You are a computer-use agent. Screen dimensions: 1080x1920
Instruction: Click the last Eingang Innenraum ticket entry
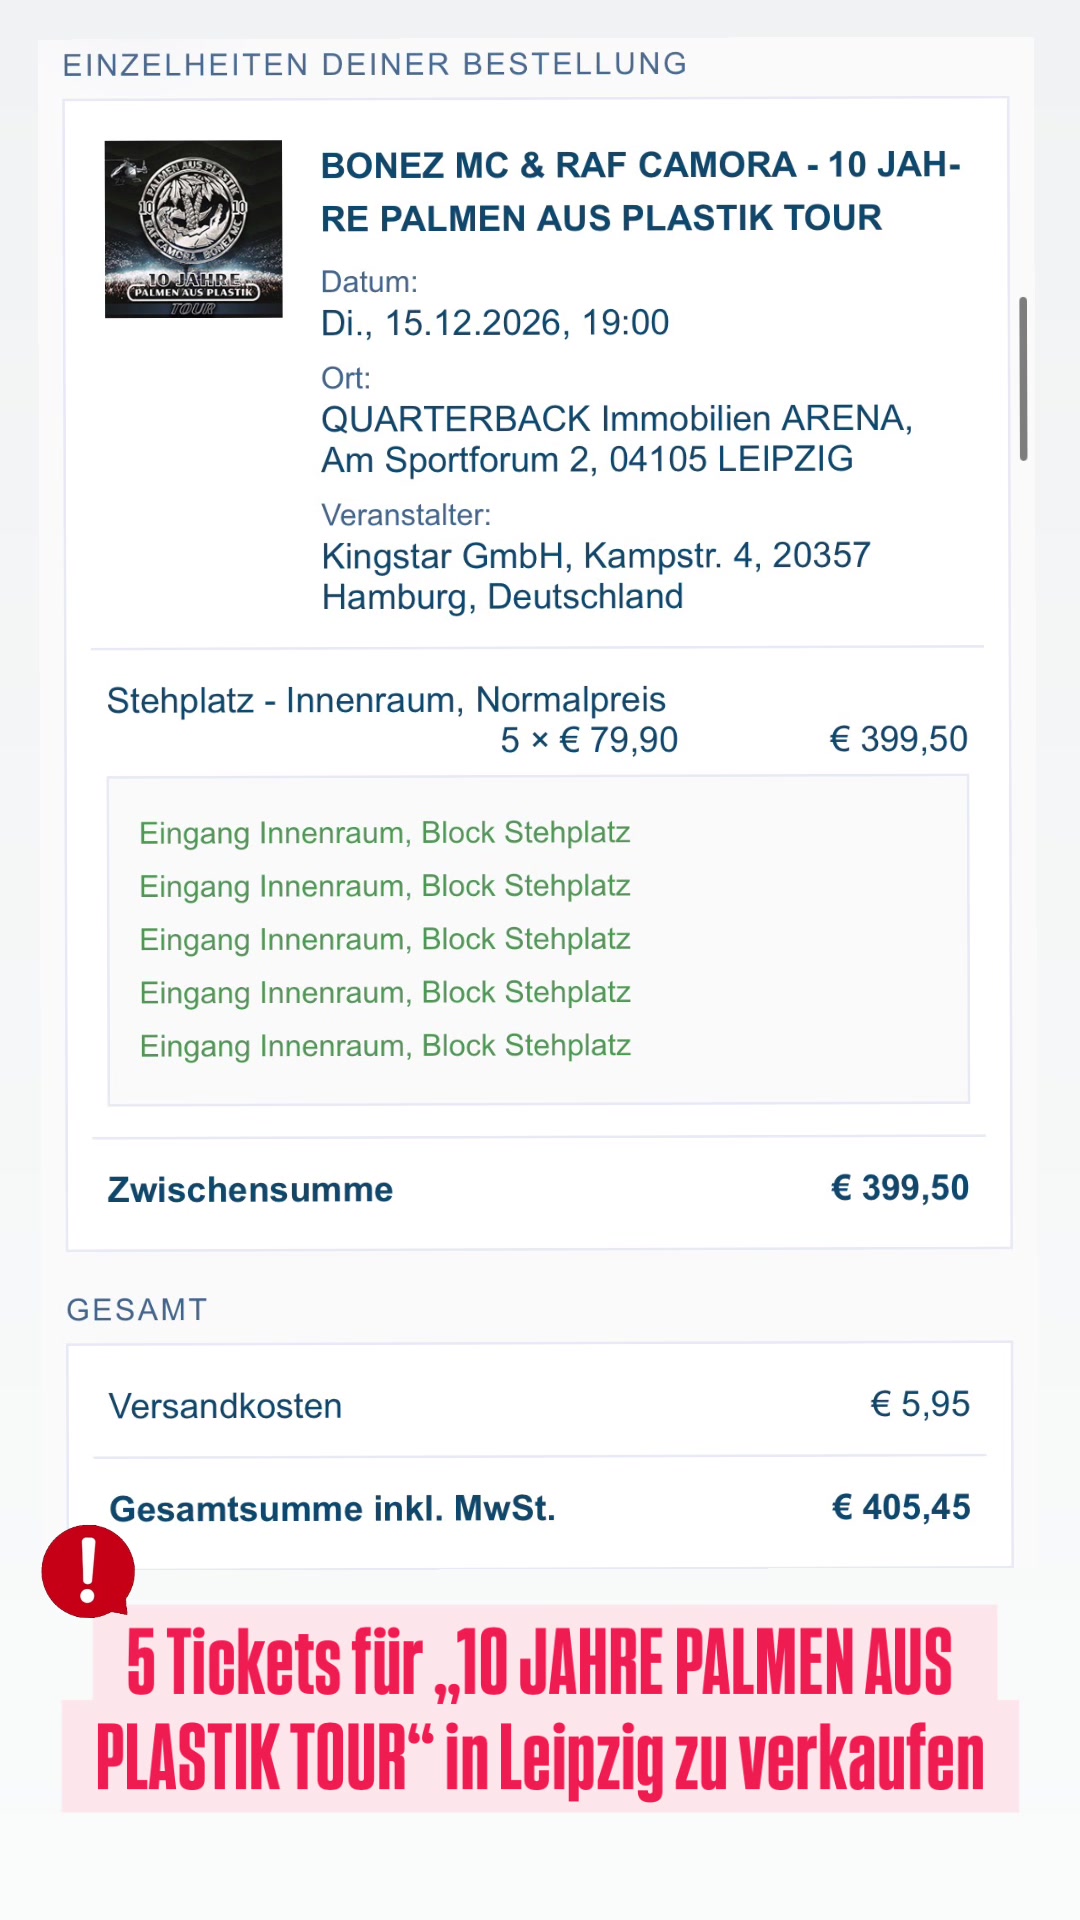(385, 1046)
